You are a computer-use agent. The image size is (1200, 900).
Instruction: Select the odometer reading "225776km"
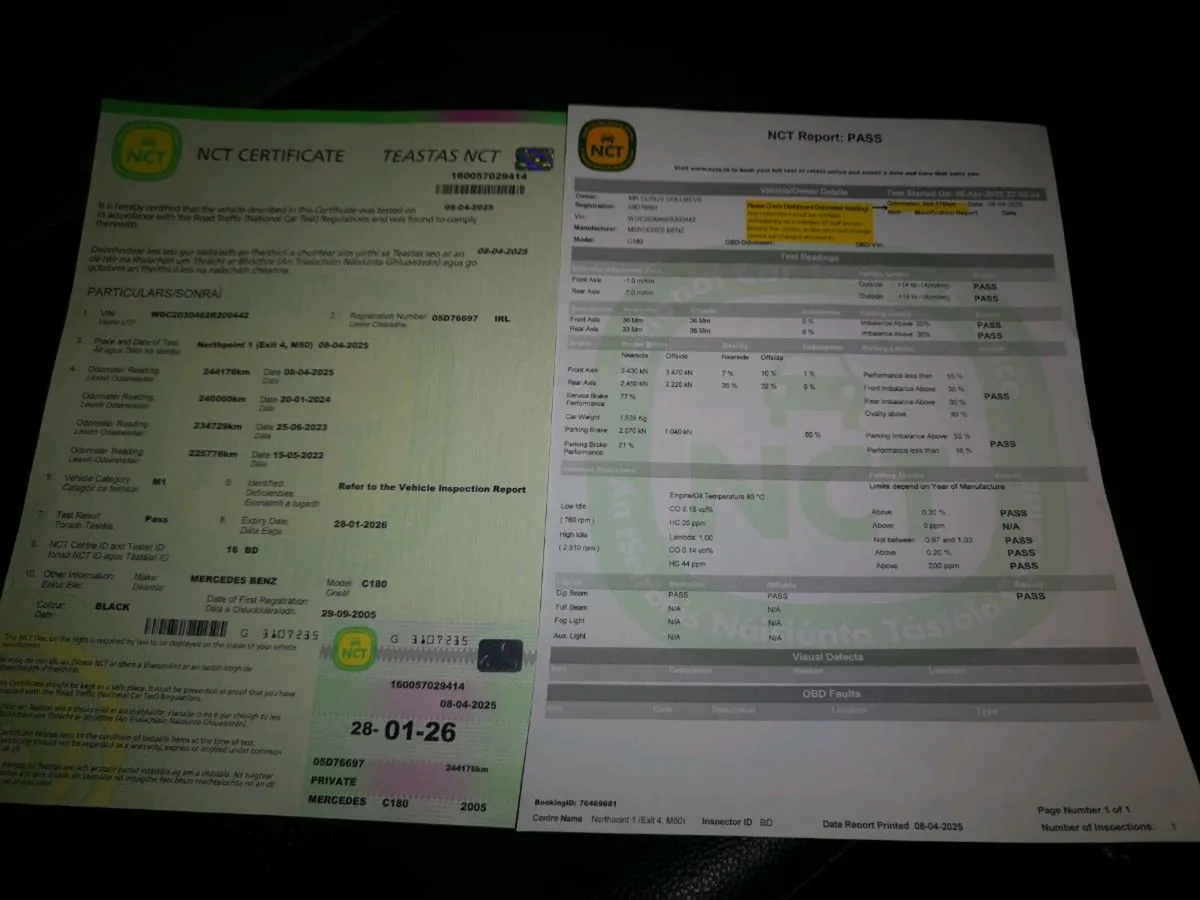213,453
